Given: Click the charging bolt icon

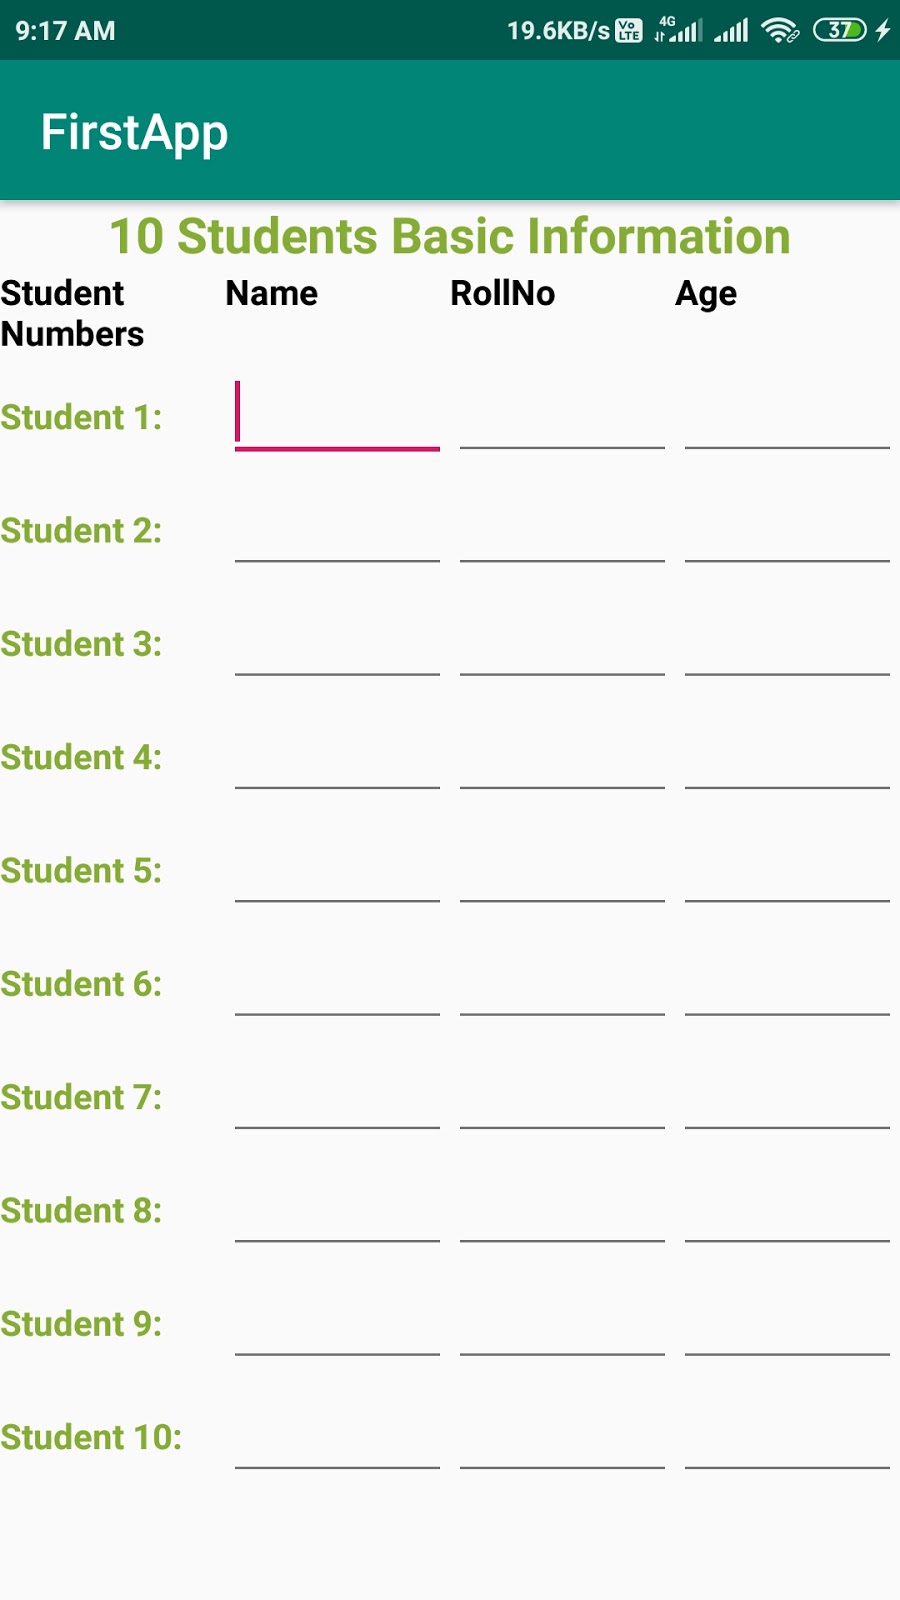Looking at the screenshot, I should (x=882, y=31).
